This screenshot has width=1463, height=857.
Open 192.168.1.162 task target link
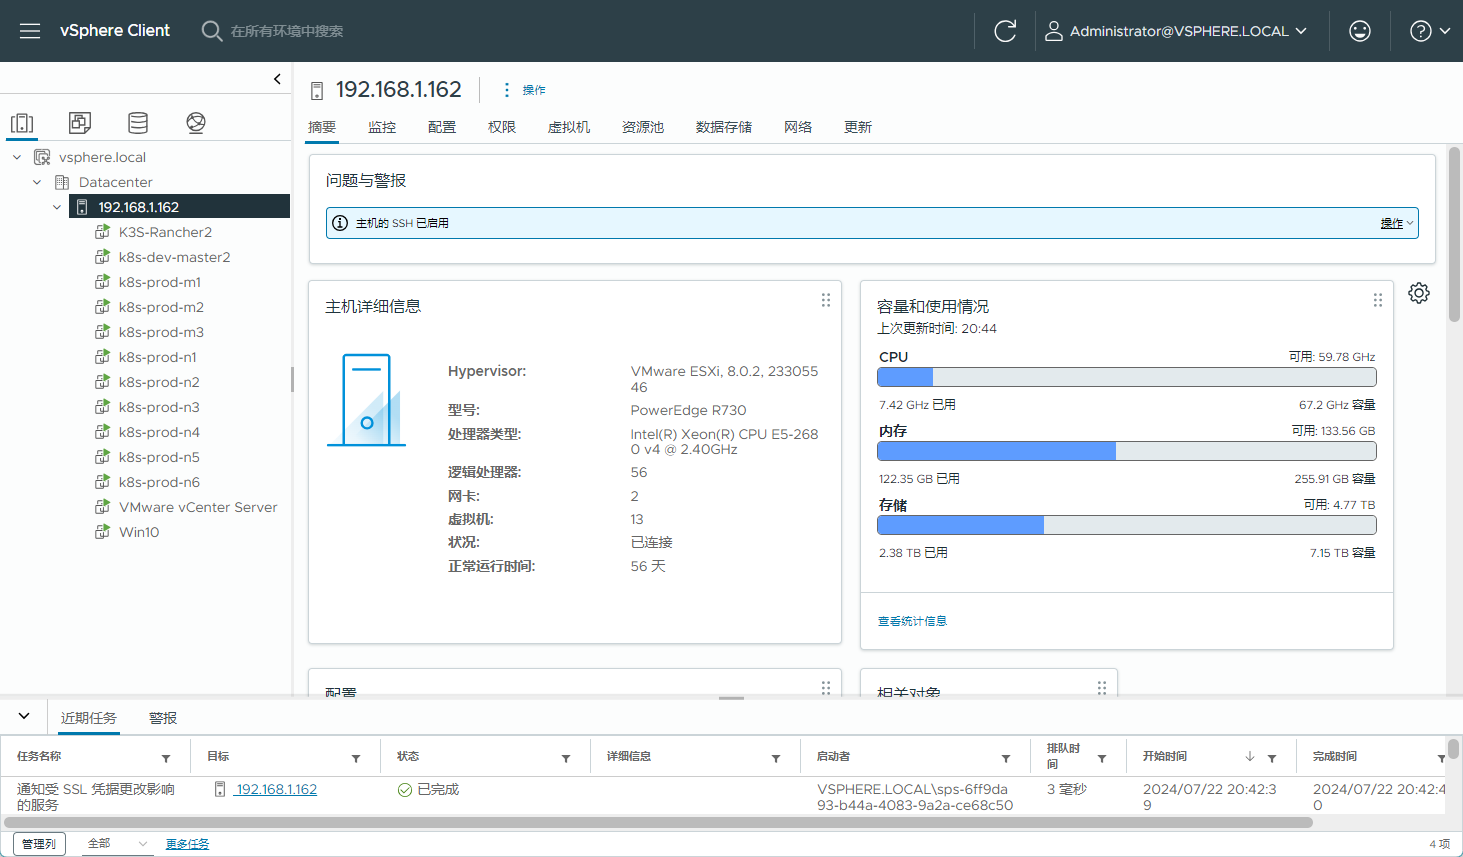pyautogui.click(x=276, y=789)
